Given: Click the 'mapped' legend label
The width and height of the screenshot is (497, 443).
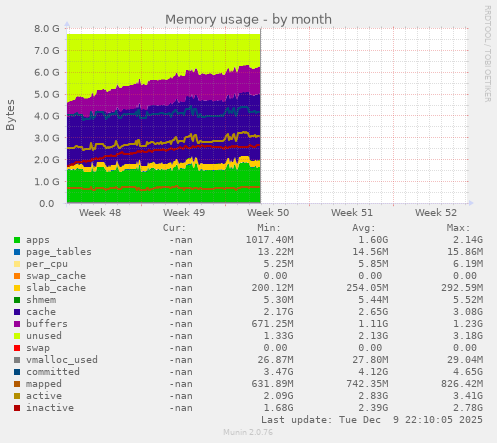Looking at the screenshot, I should (44, 384).
